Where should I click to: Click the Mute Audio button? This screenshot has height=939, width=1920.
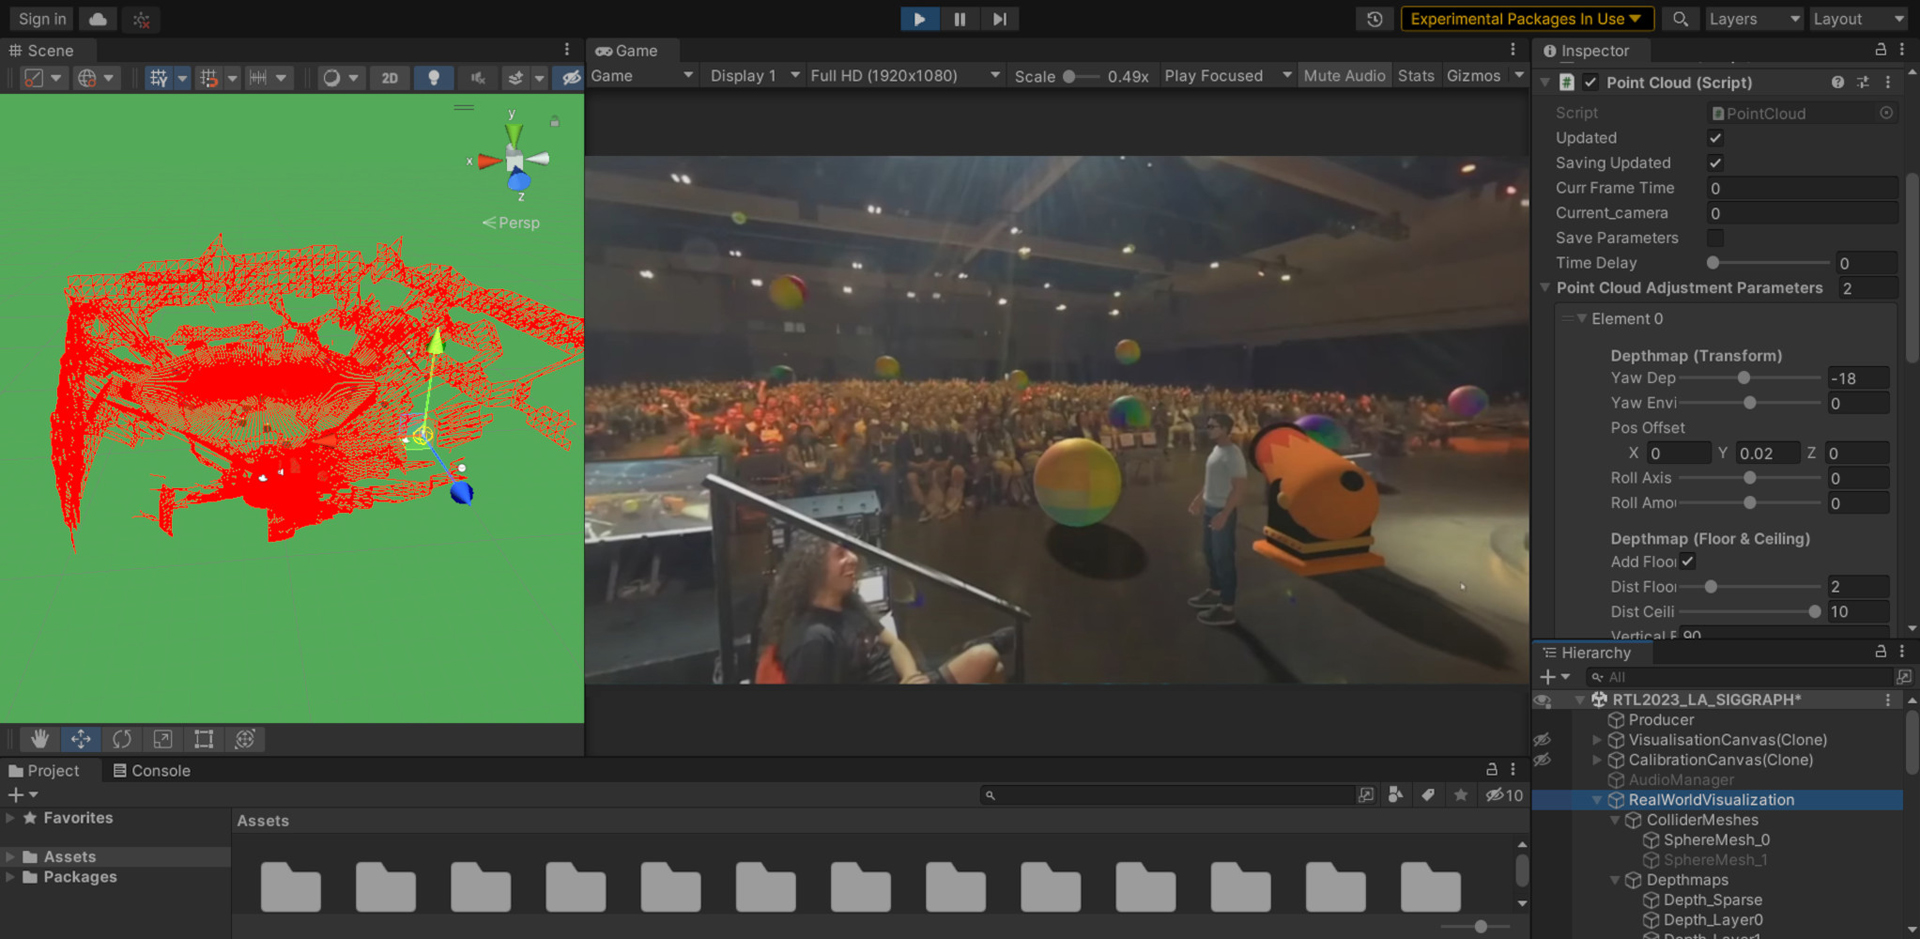click(1343, 76)
